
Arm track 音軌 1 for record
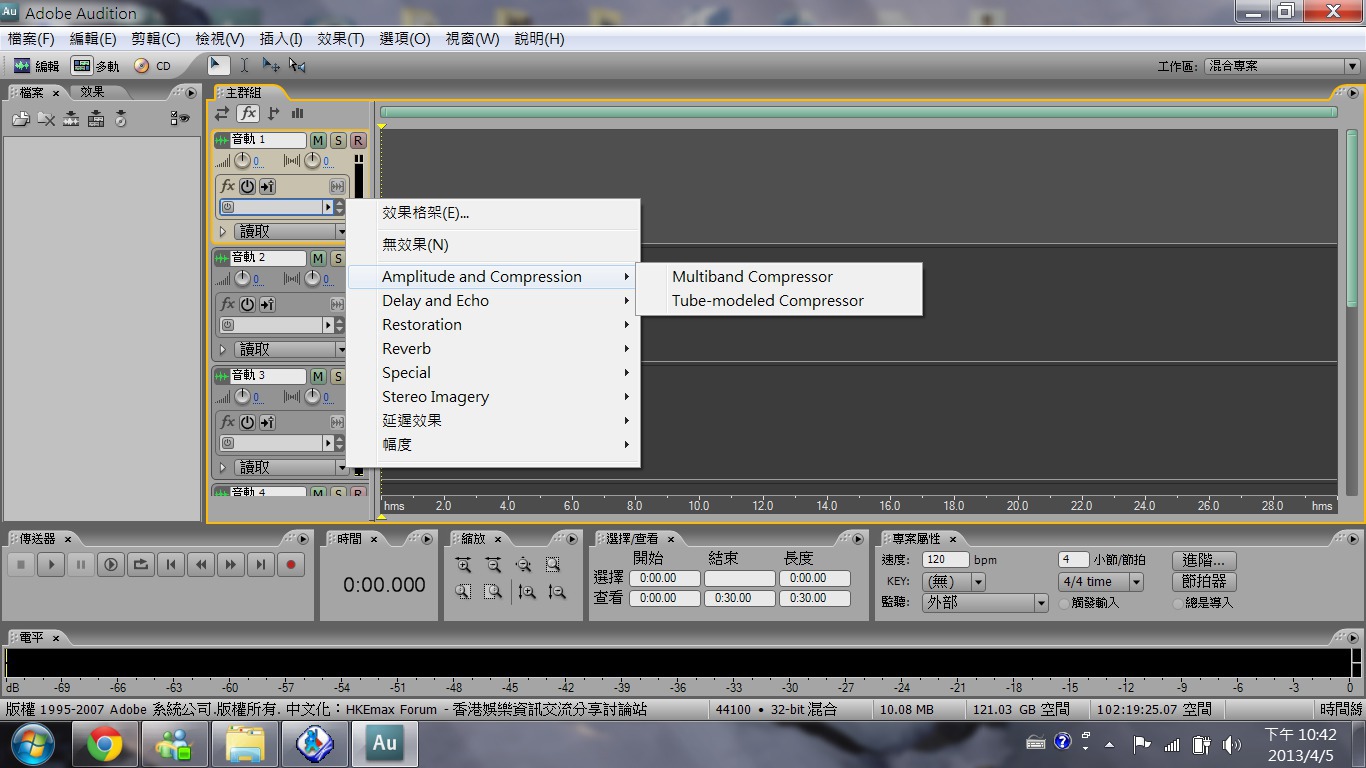[x=358, y=140]
